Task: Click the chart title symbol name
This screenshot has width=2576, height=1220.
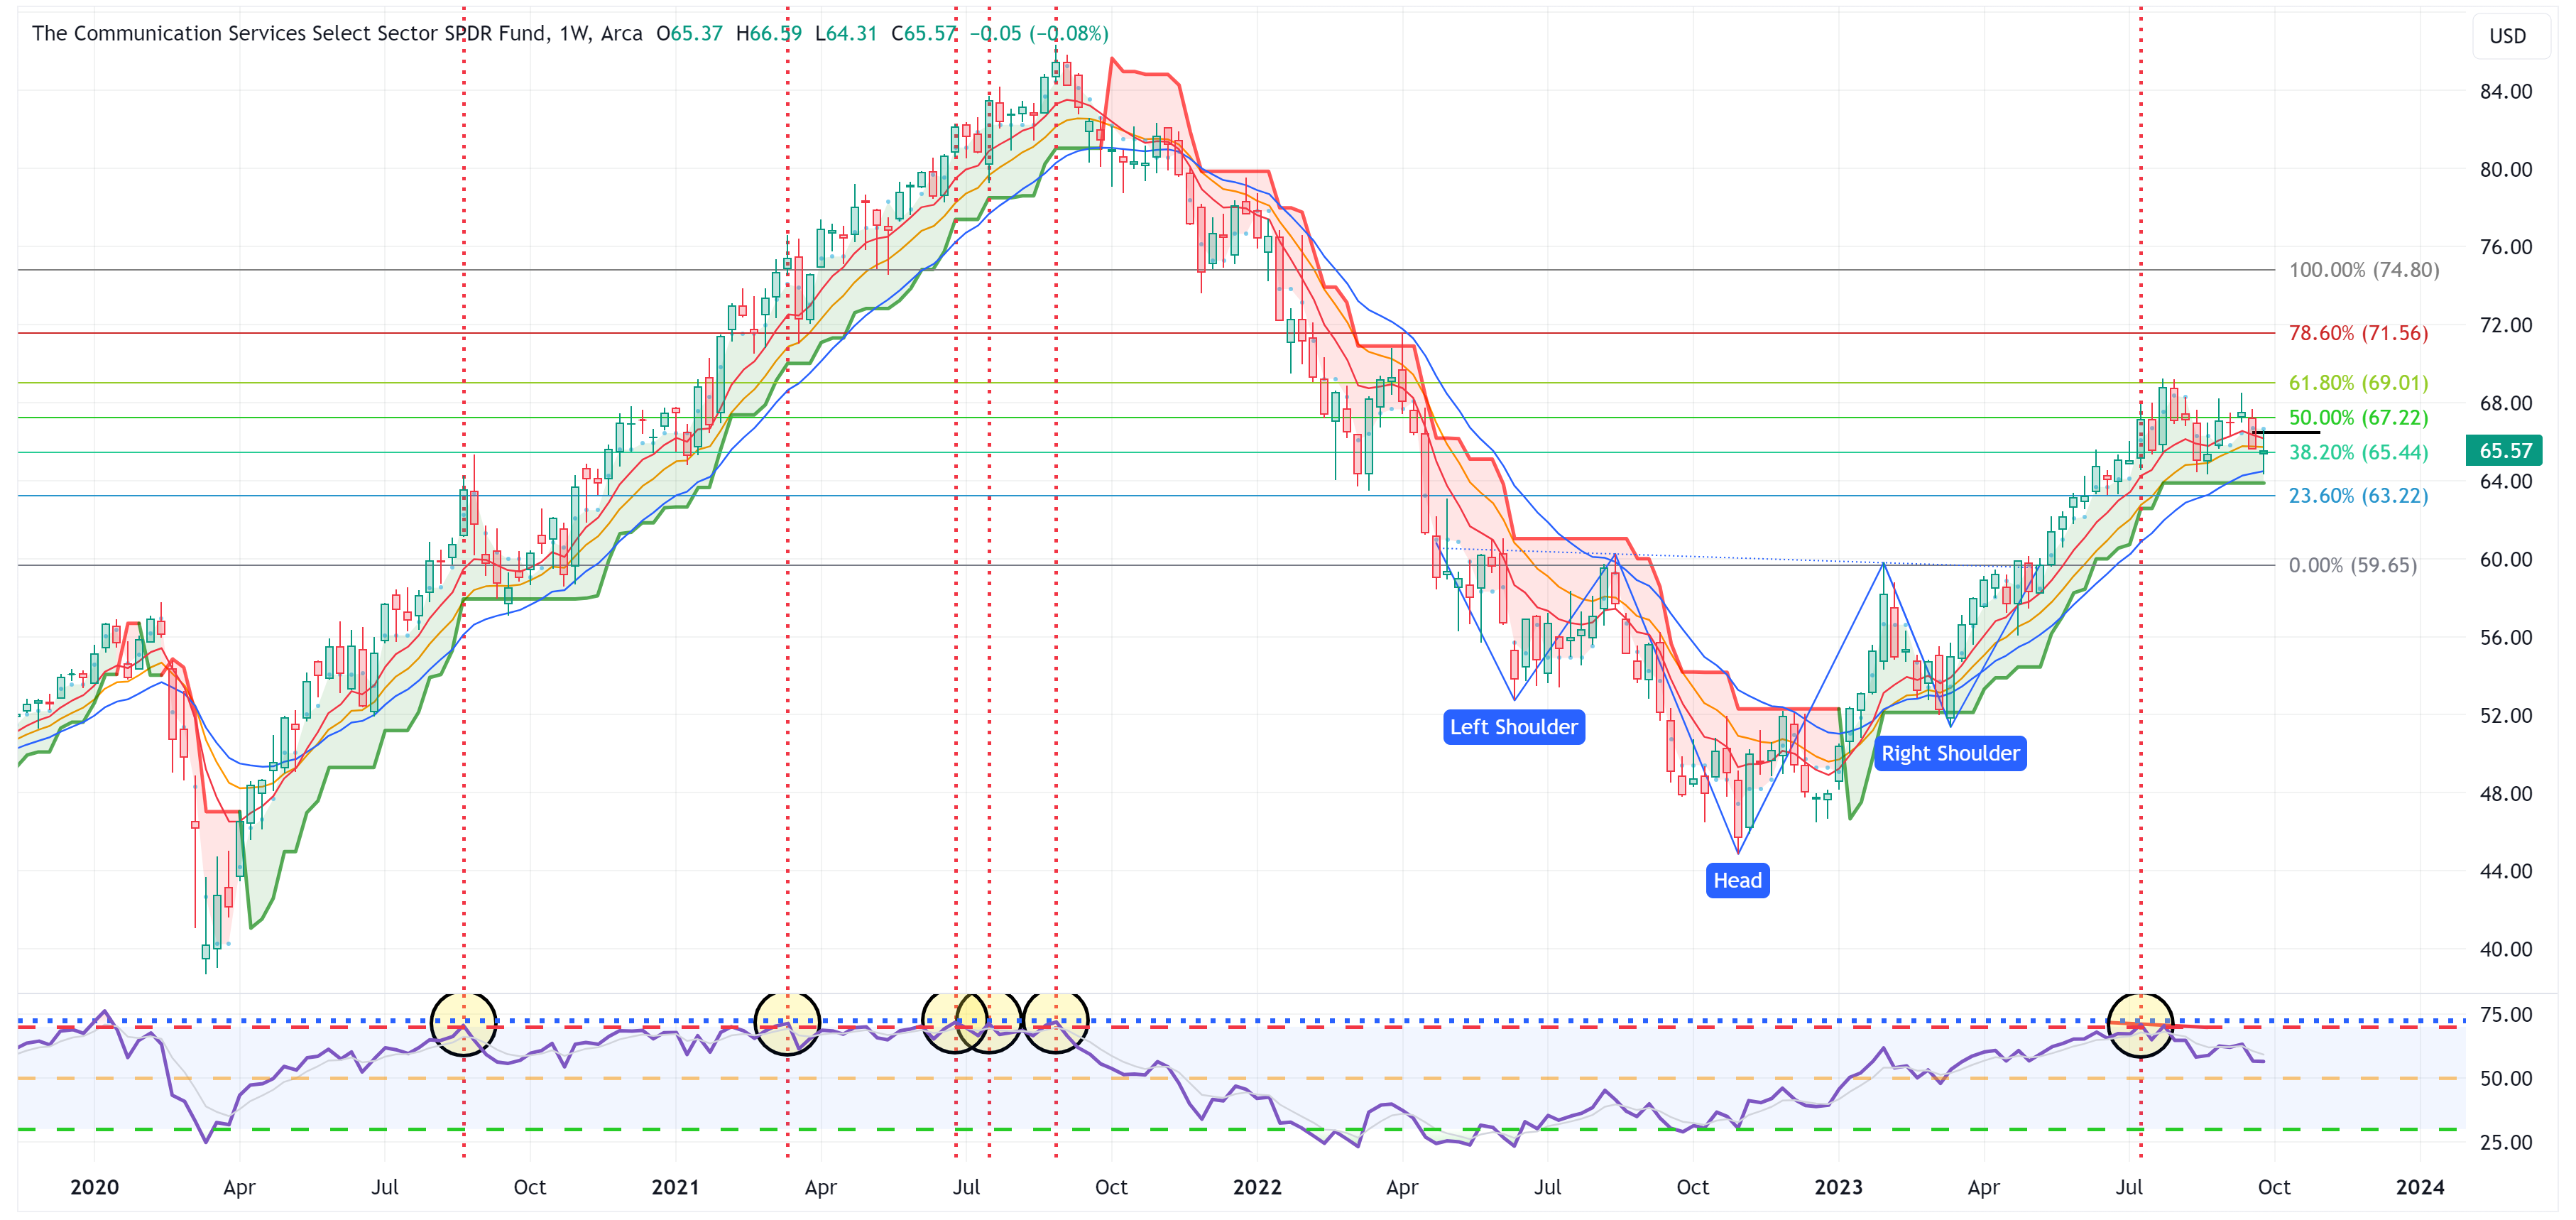Action: pyautogui.click(x=289, y=33)
